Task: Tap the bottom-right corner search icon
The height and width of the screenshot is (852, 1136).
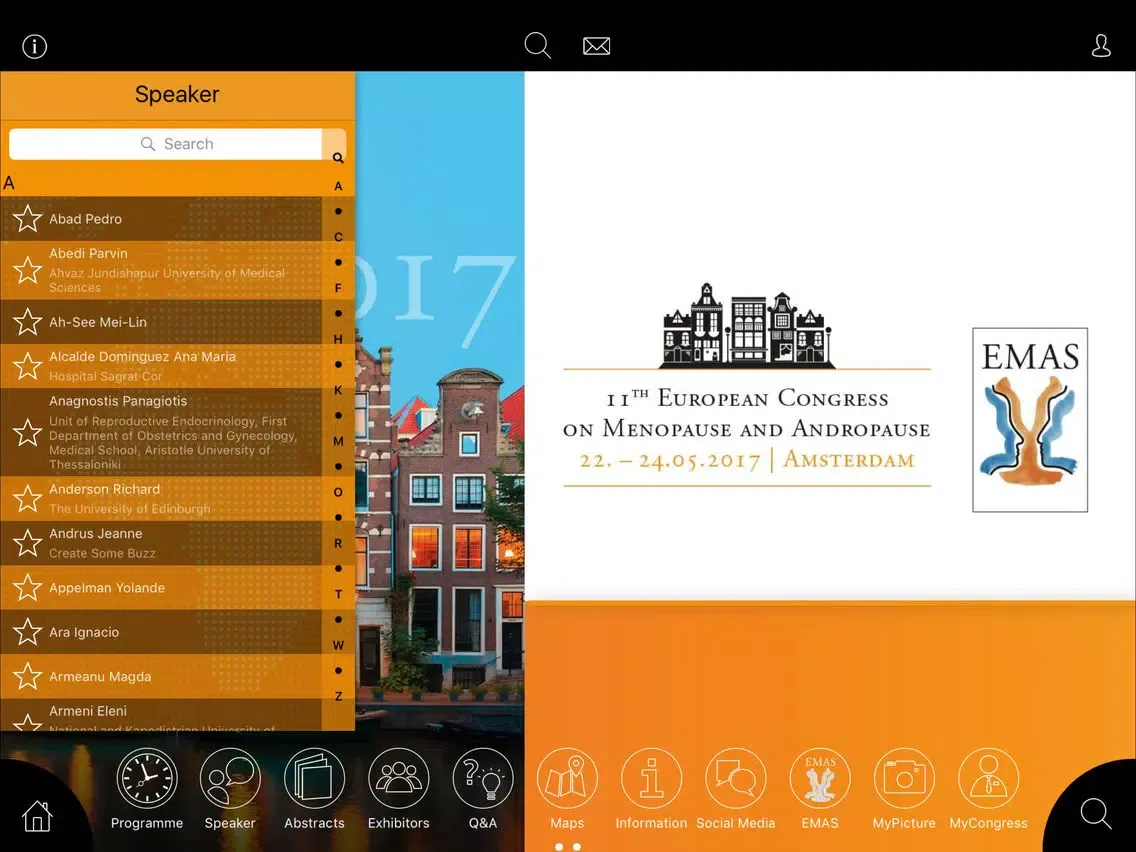Action: click(x=1095, y=814)
